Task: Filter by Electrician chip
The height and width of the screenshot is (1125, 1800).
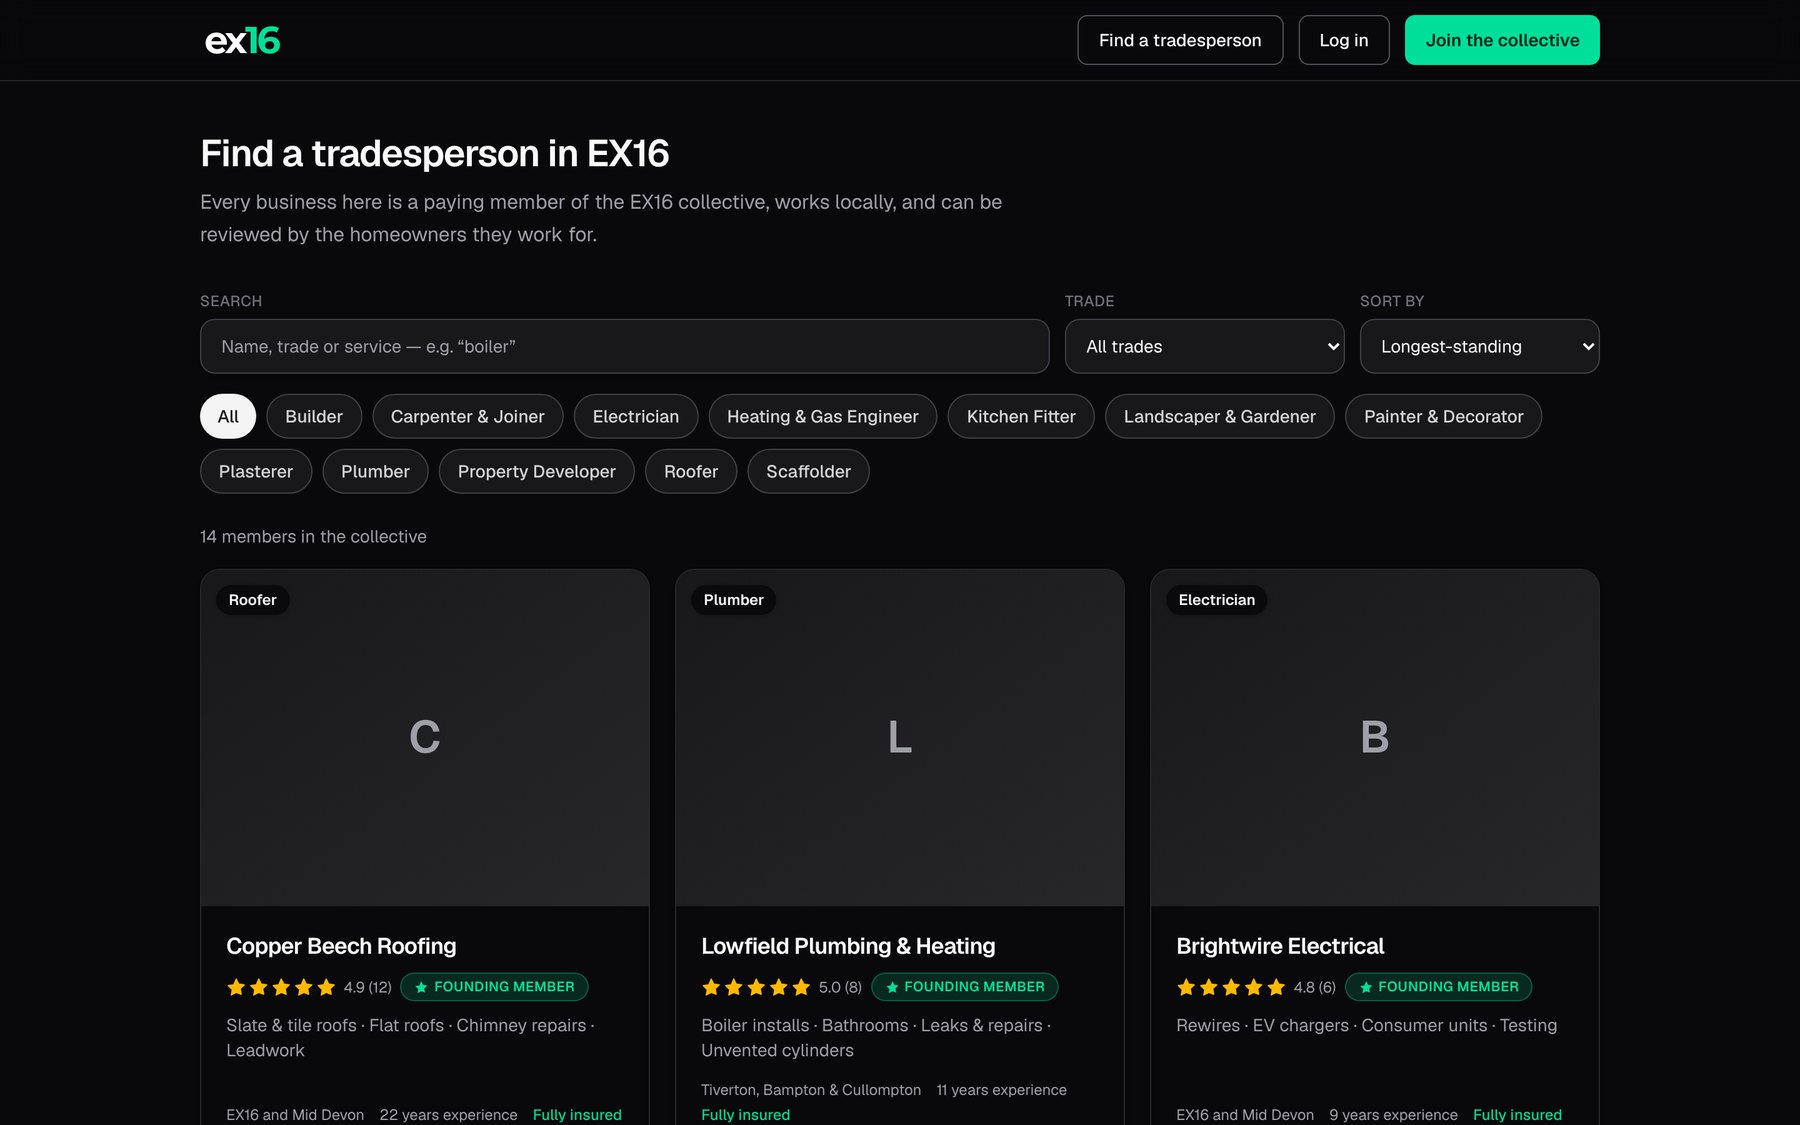Action: (x=635, y=416)
